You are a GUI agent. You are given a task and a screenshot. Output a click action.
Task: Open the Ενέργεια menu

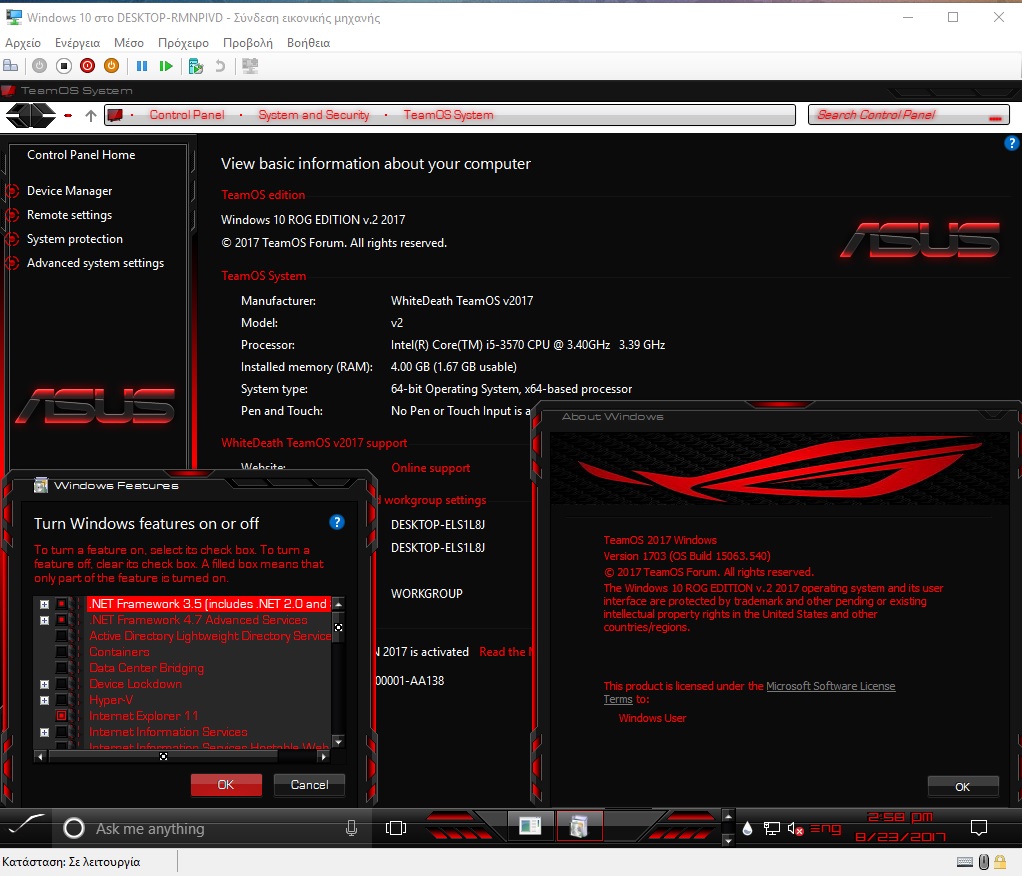tap(78, 43)
